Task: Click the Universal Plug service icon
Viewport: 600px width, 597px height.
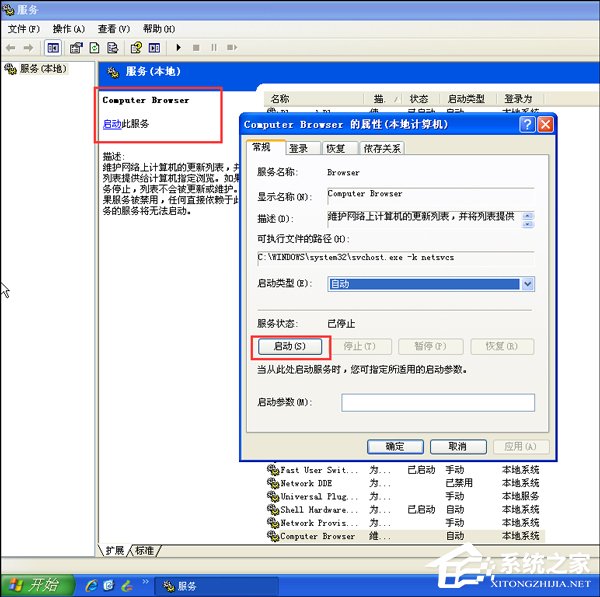Action: [x=272, y=496]
